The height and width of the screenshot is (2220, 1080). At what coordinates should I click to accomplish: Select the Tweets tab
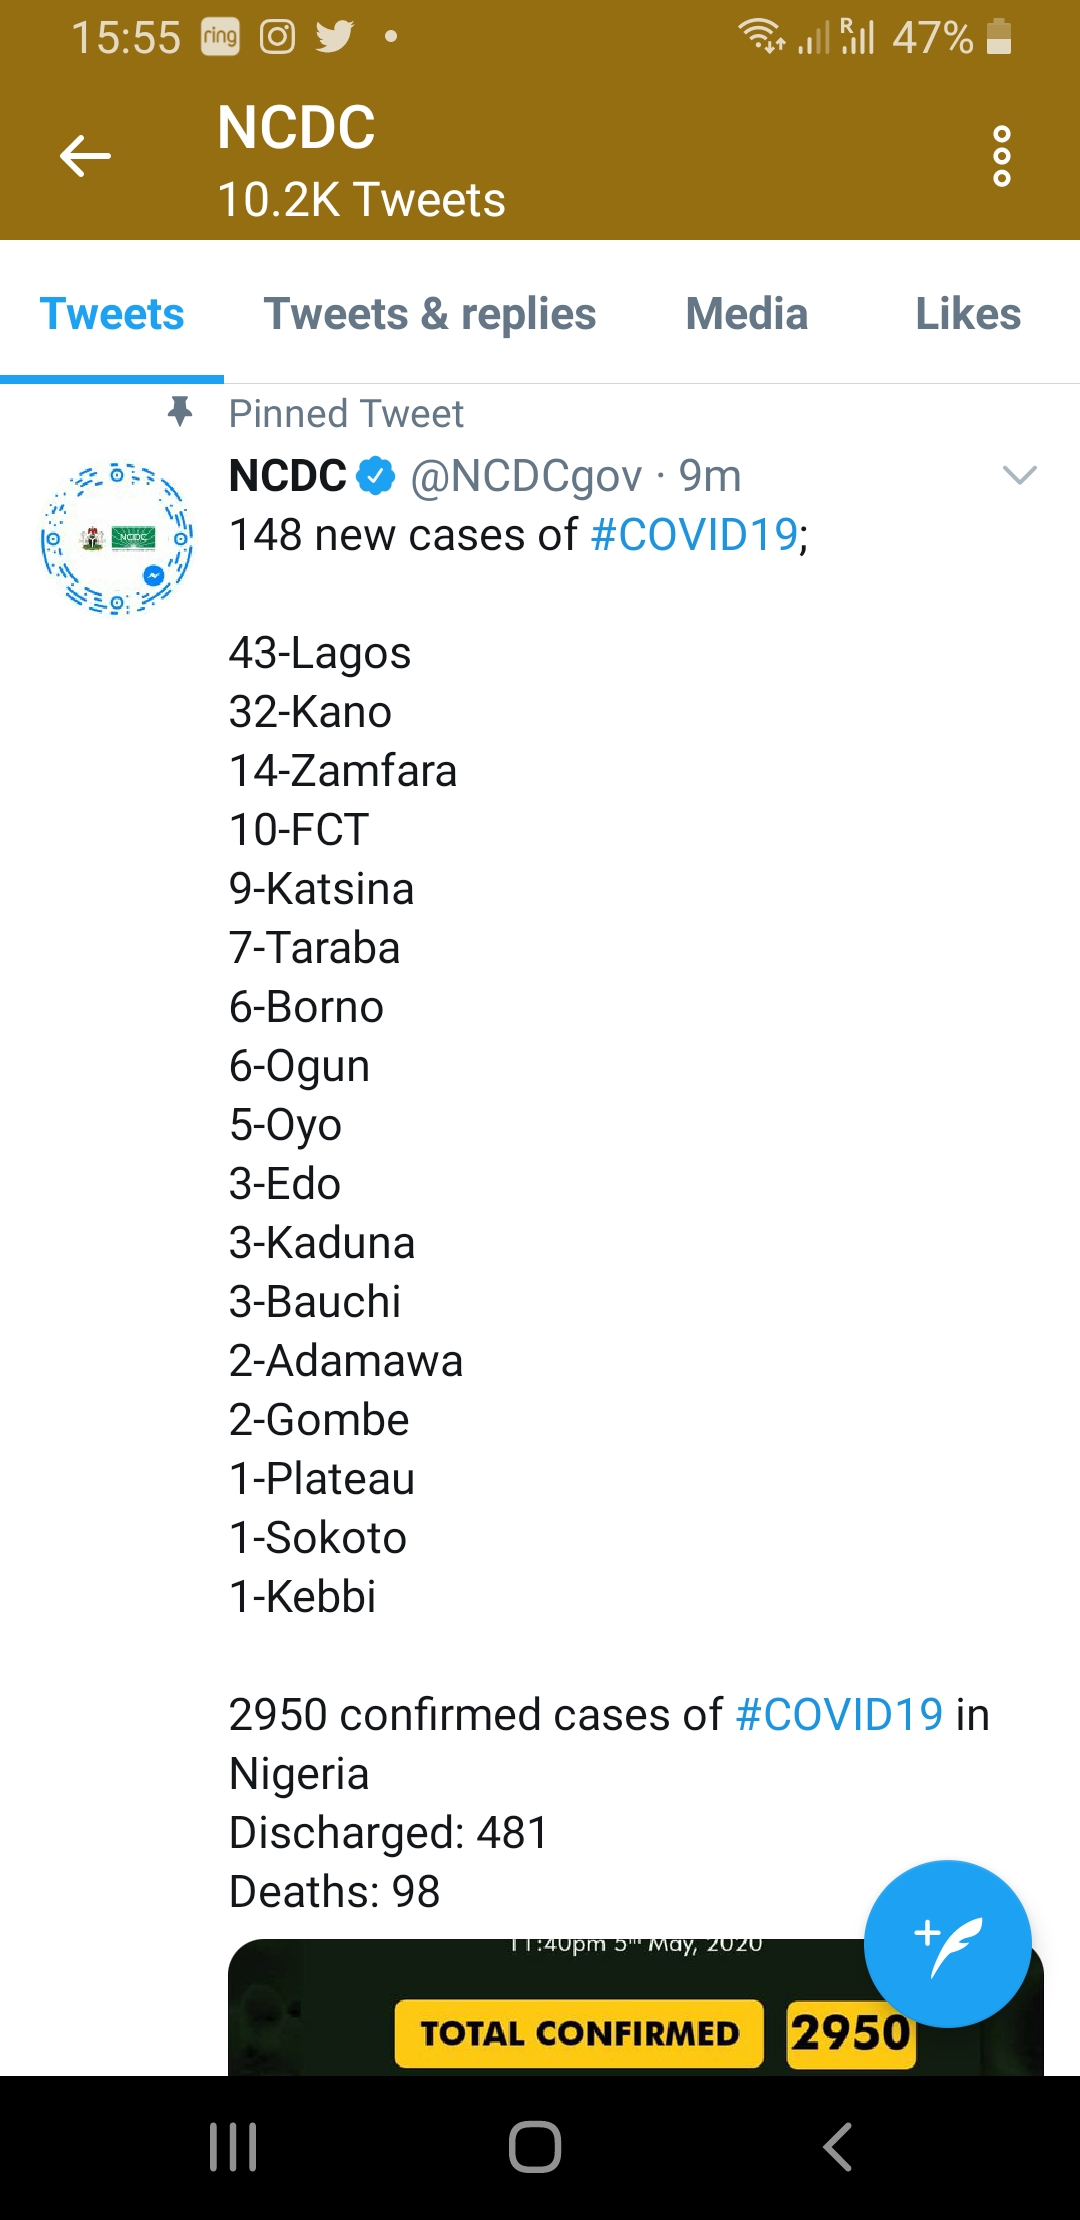click(112, 314)
